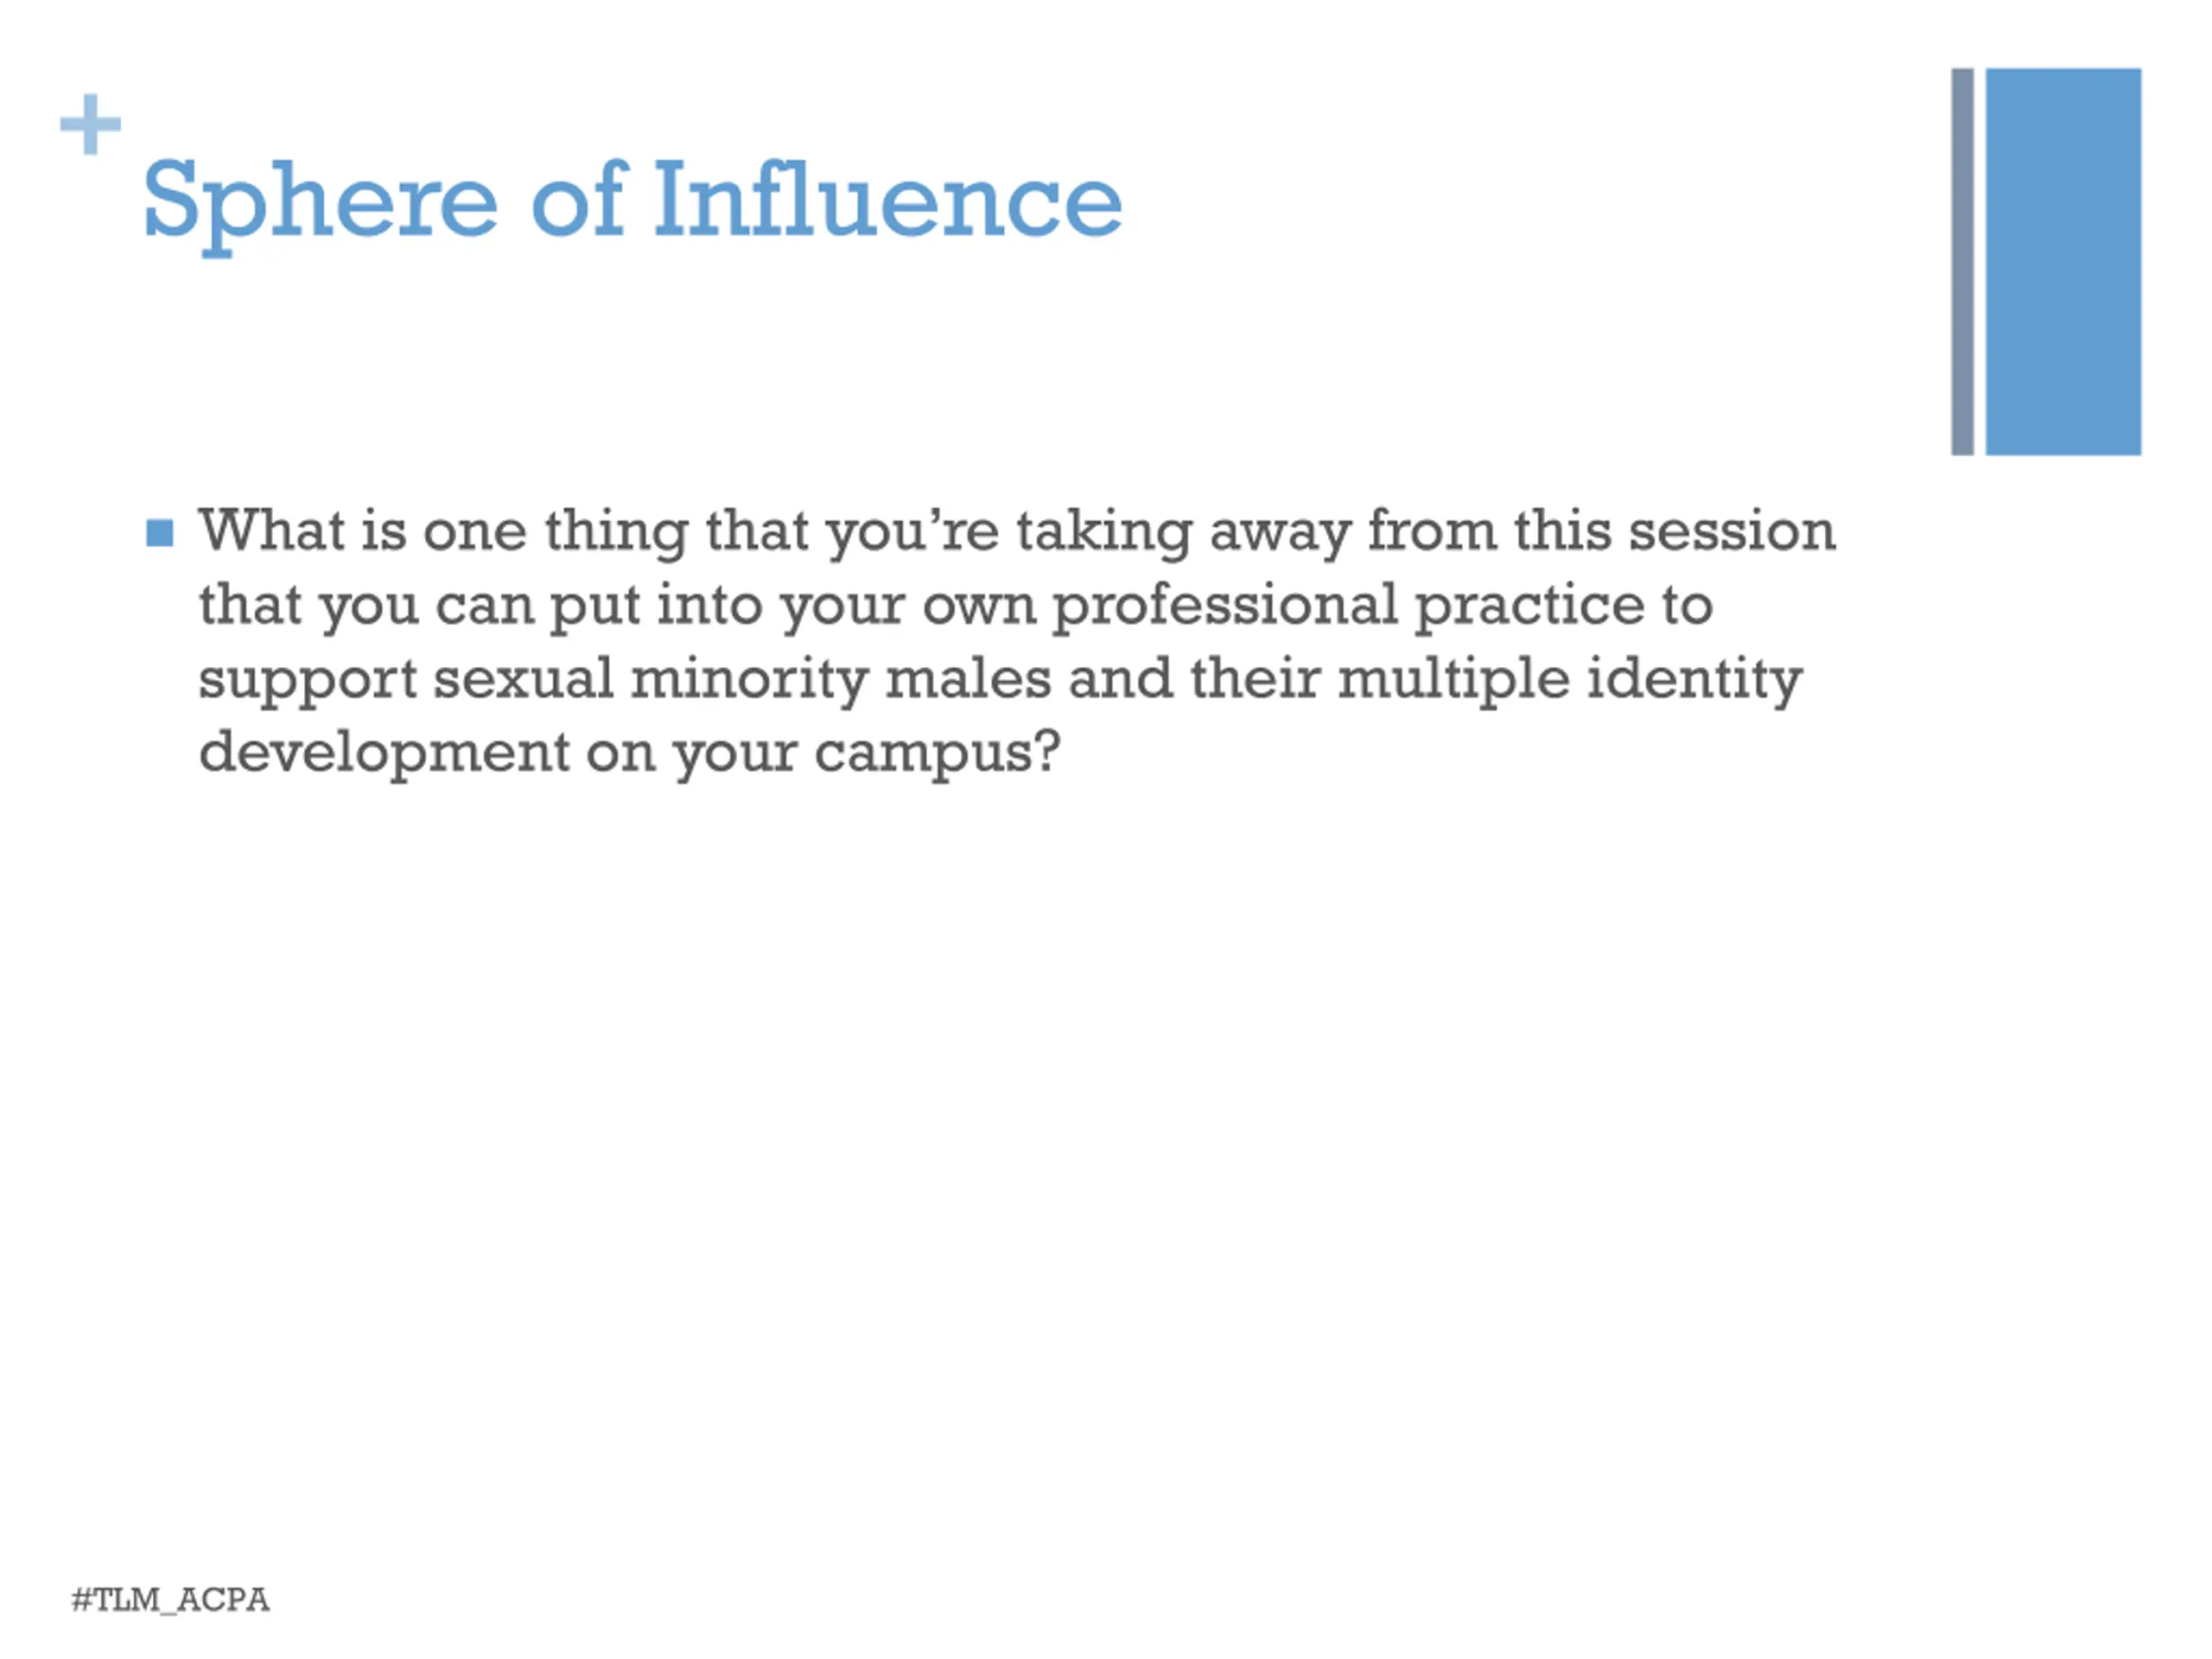Click the words 'sexual minority' in the bullet

tap(650, 681)
